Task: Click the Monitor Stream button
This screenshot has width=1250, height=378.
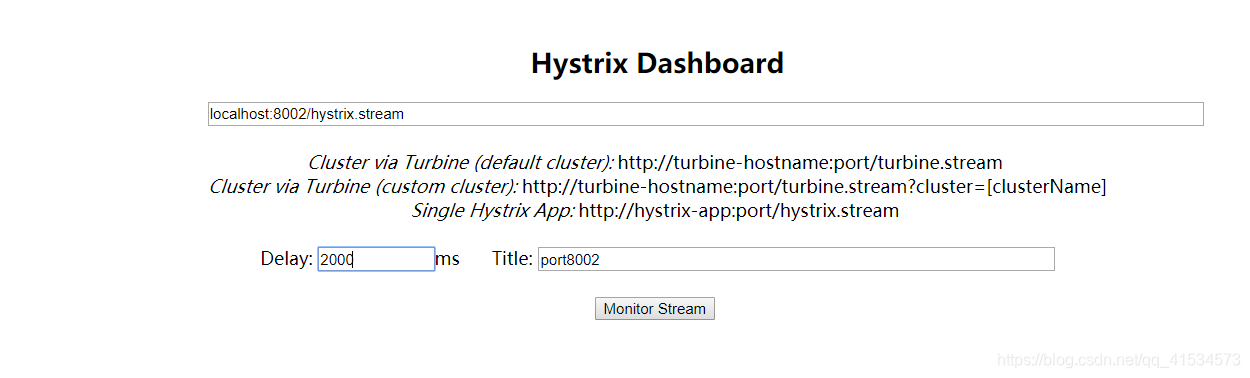Action: [655, 308]
